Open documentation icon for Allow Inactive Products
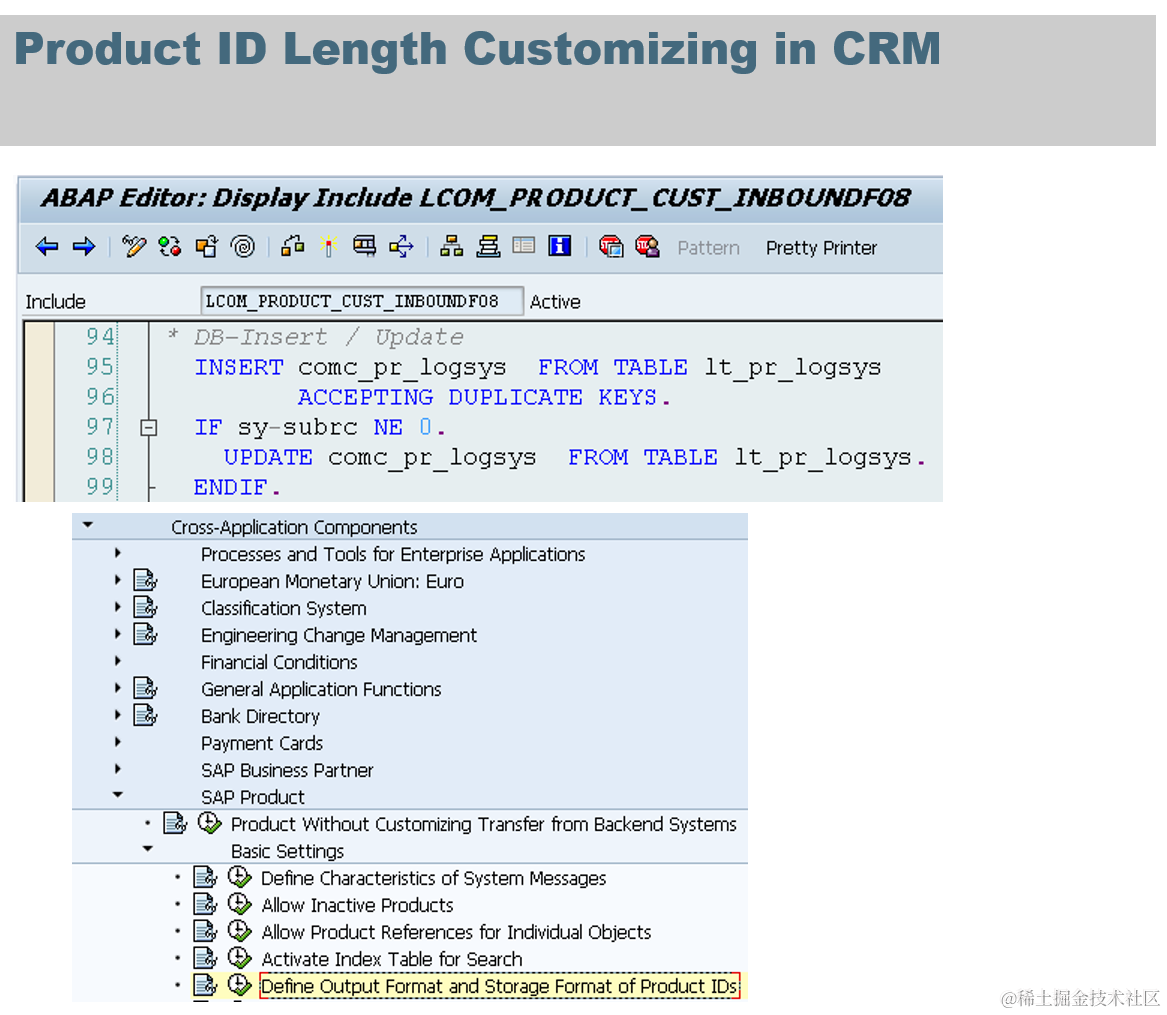The image size is (1167, 1015). click(x=205, y=904)
